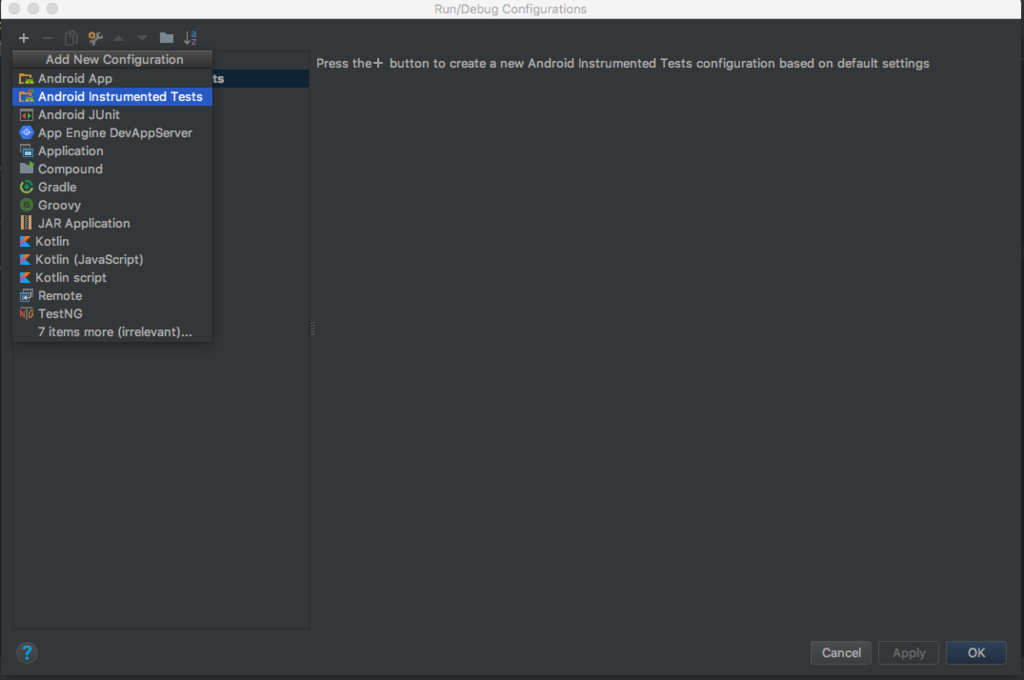Click the Cancel button
The width and height of the screenshot is (1024, 680).
coord(841,653)
